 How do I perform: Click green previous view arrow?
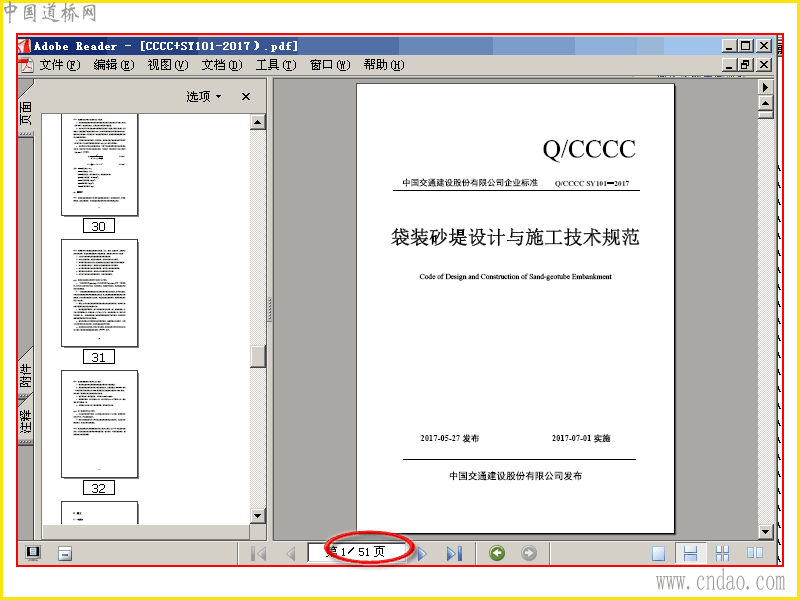497,553
